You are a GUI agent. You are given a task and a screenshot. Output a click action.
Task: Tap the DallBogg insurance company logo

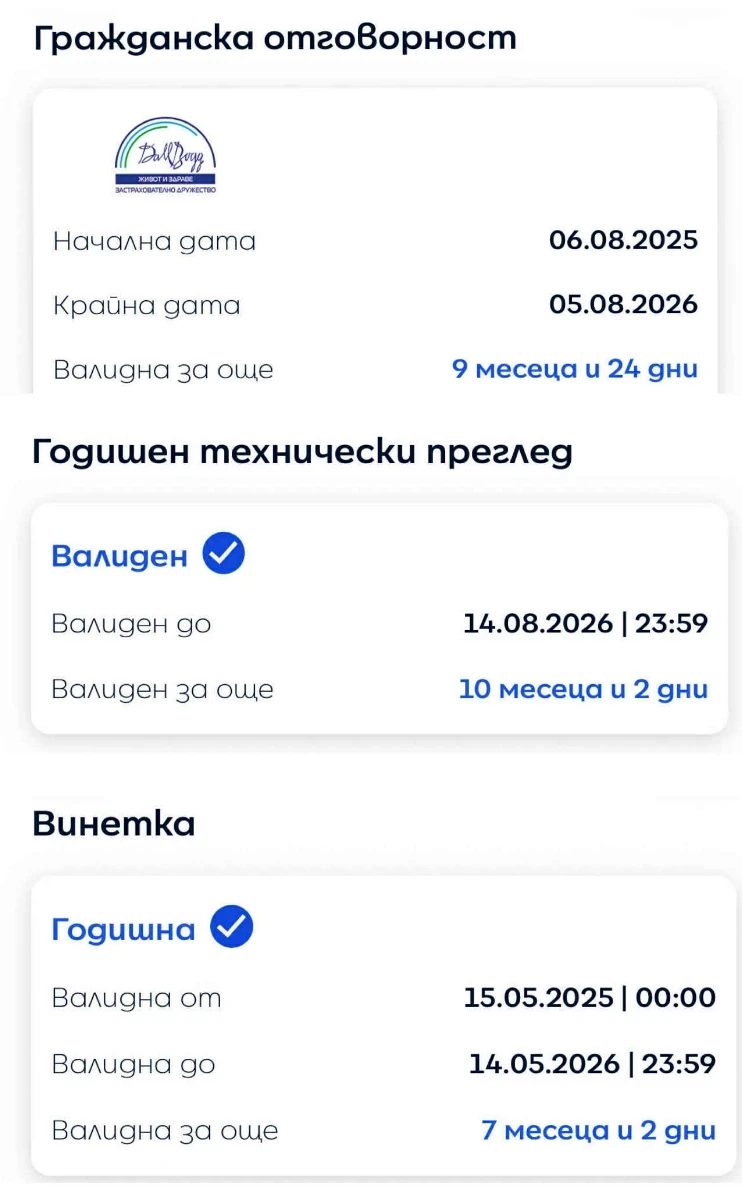pyautogui.click(x=165, y=156)
